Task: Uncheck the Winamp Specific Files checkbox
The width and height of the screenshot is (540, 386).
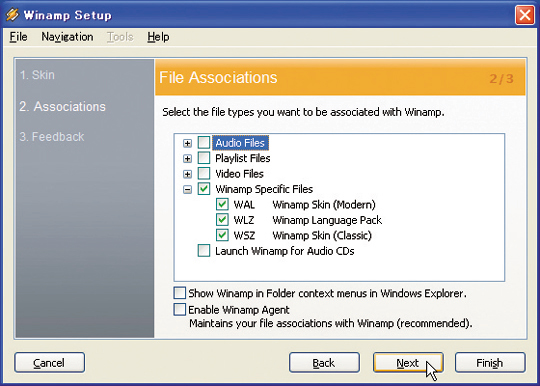Action: (204, 189)
